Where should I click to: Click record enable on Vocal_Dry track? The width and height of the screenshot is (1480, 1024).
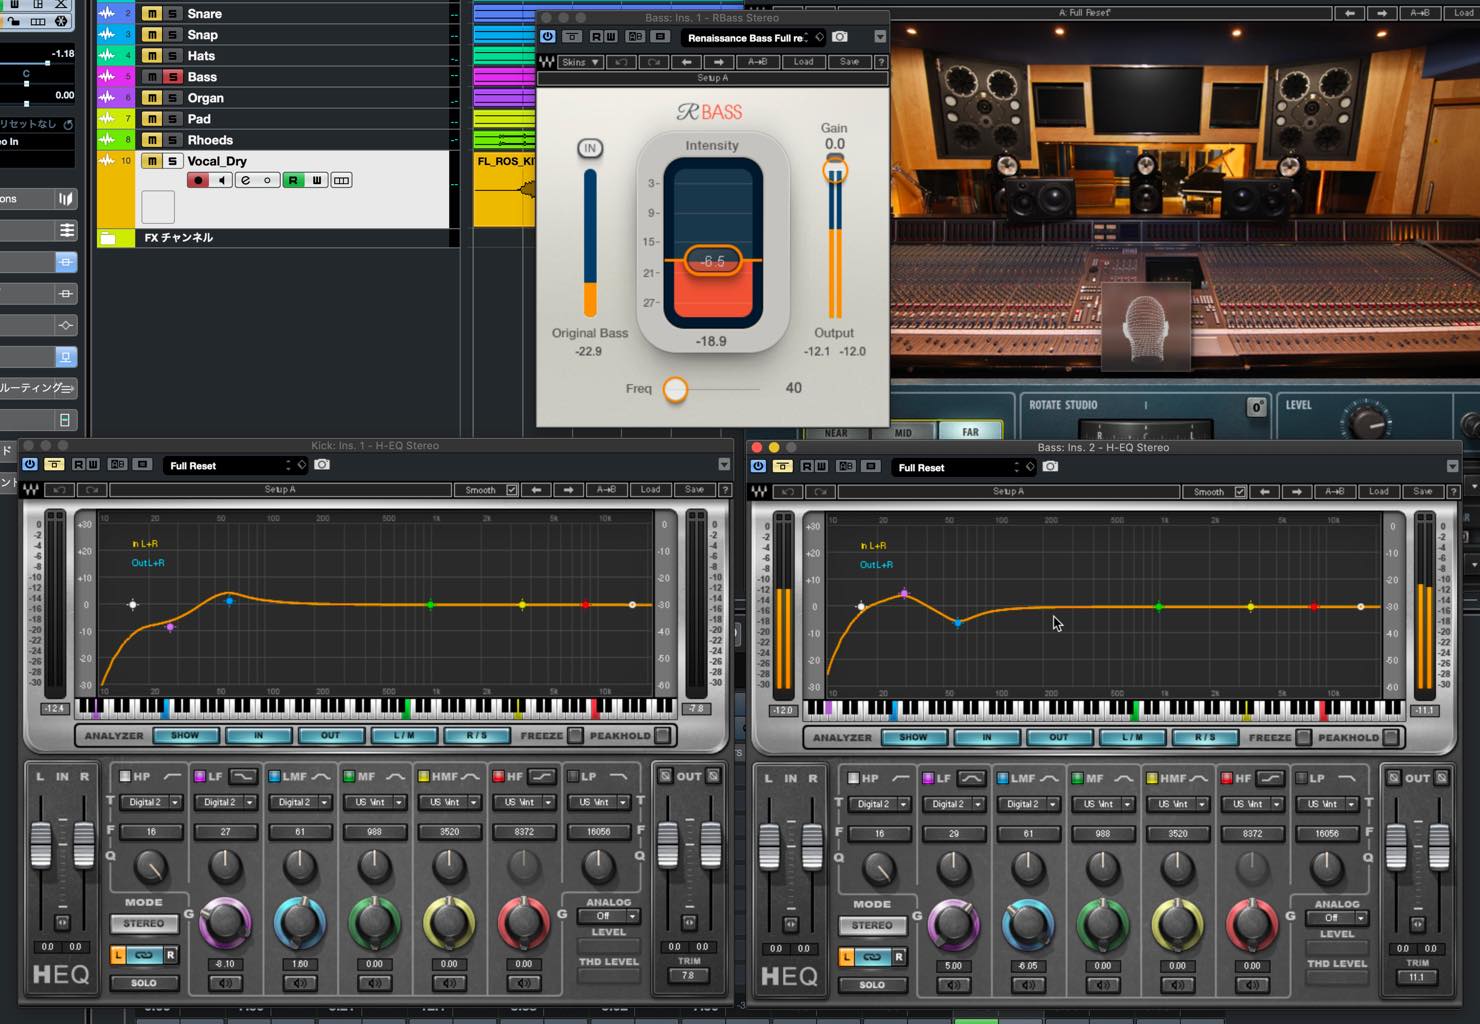[198, 180]
